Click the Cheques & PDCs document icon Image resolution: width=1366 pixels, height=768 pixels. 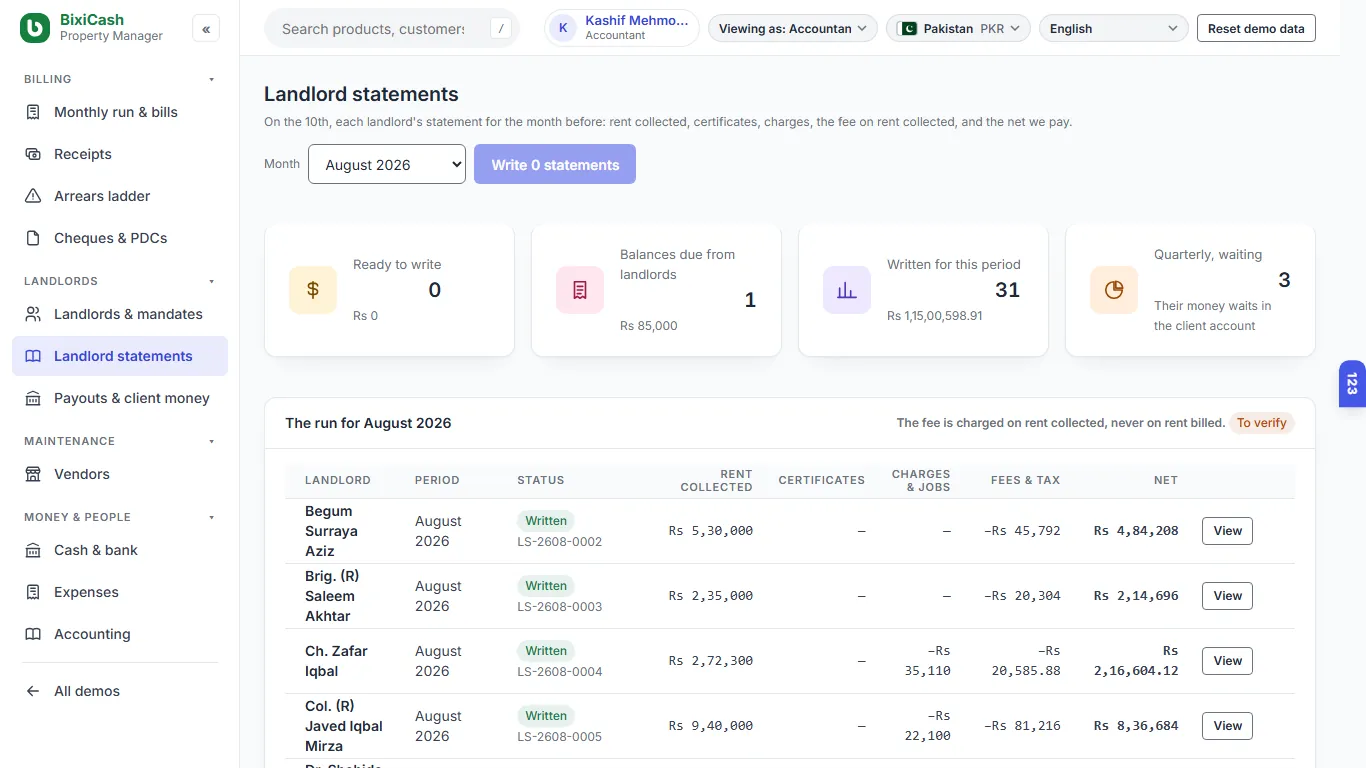click(x=33, y=238)
